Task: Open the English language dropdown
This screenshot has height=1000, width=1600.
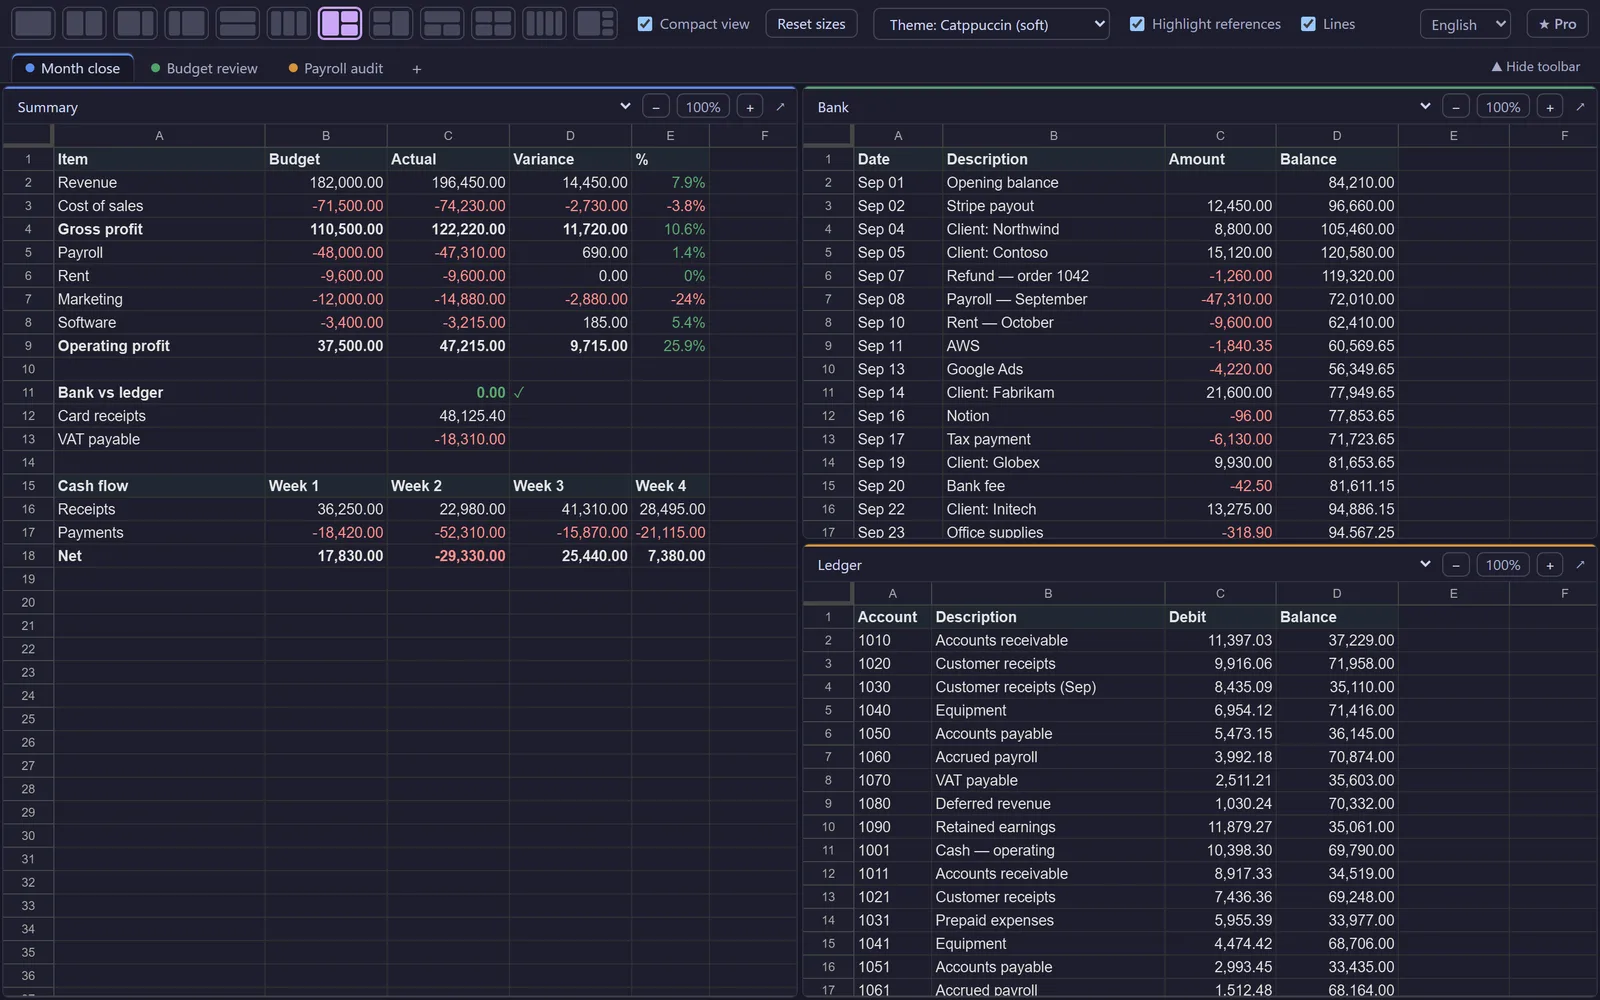Action: 1465,24
